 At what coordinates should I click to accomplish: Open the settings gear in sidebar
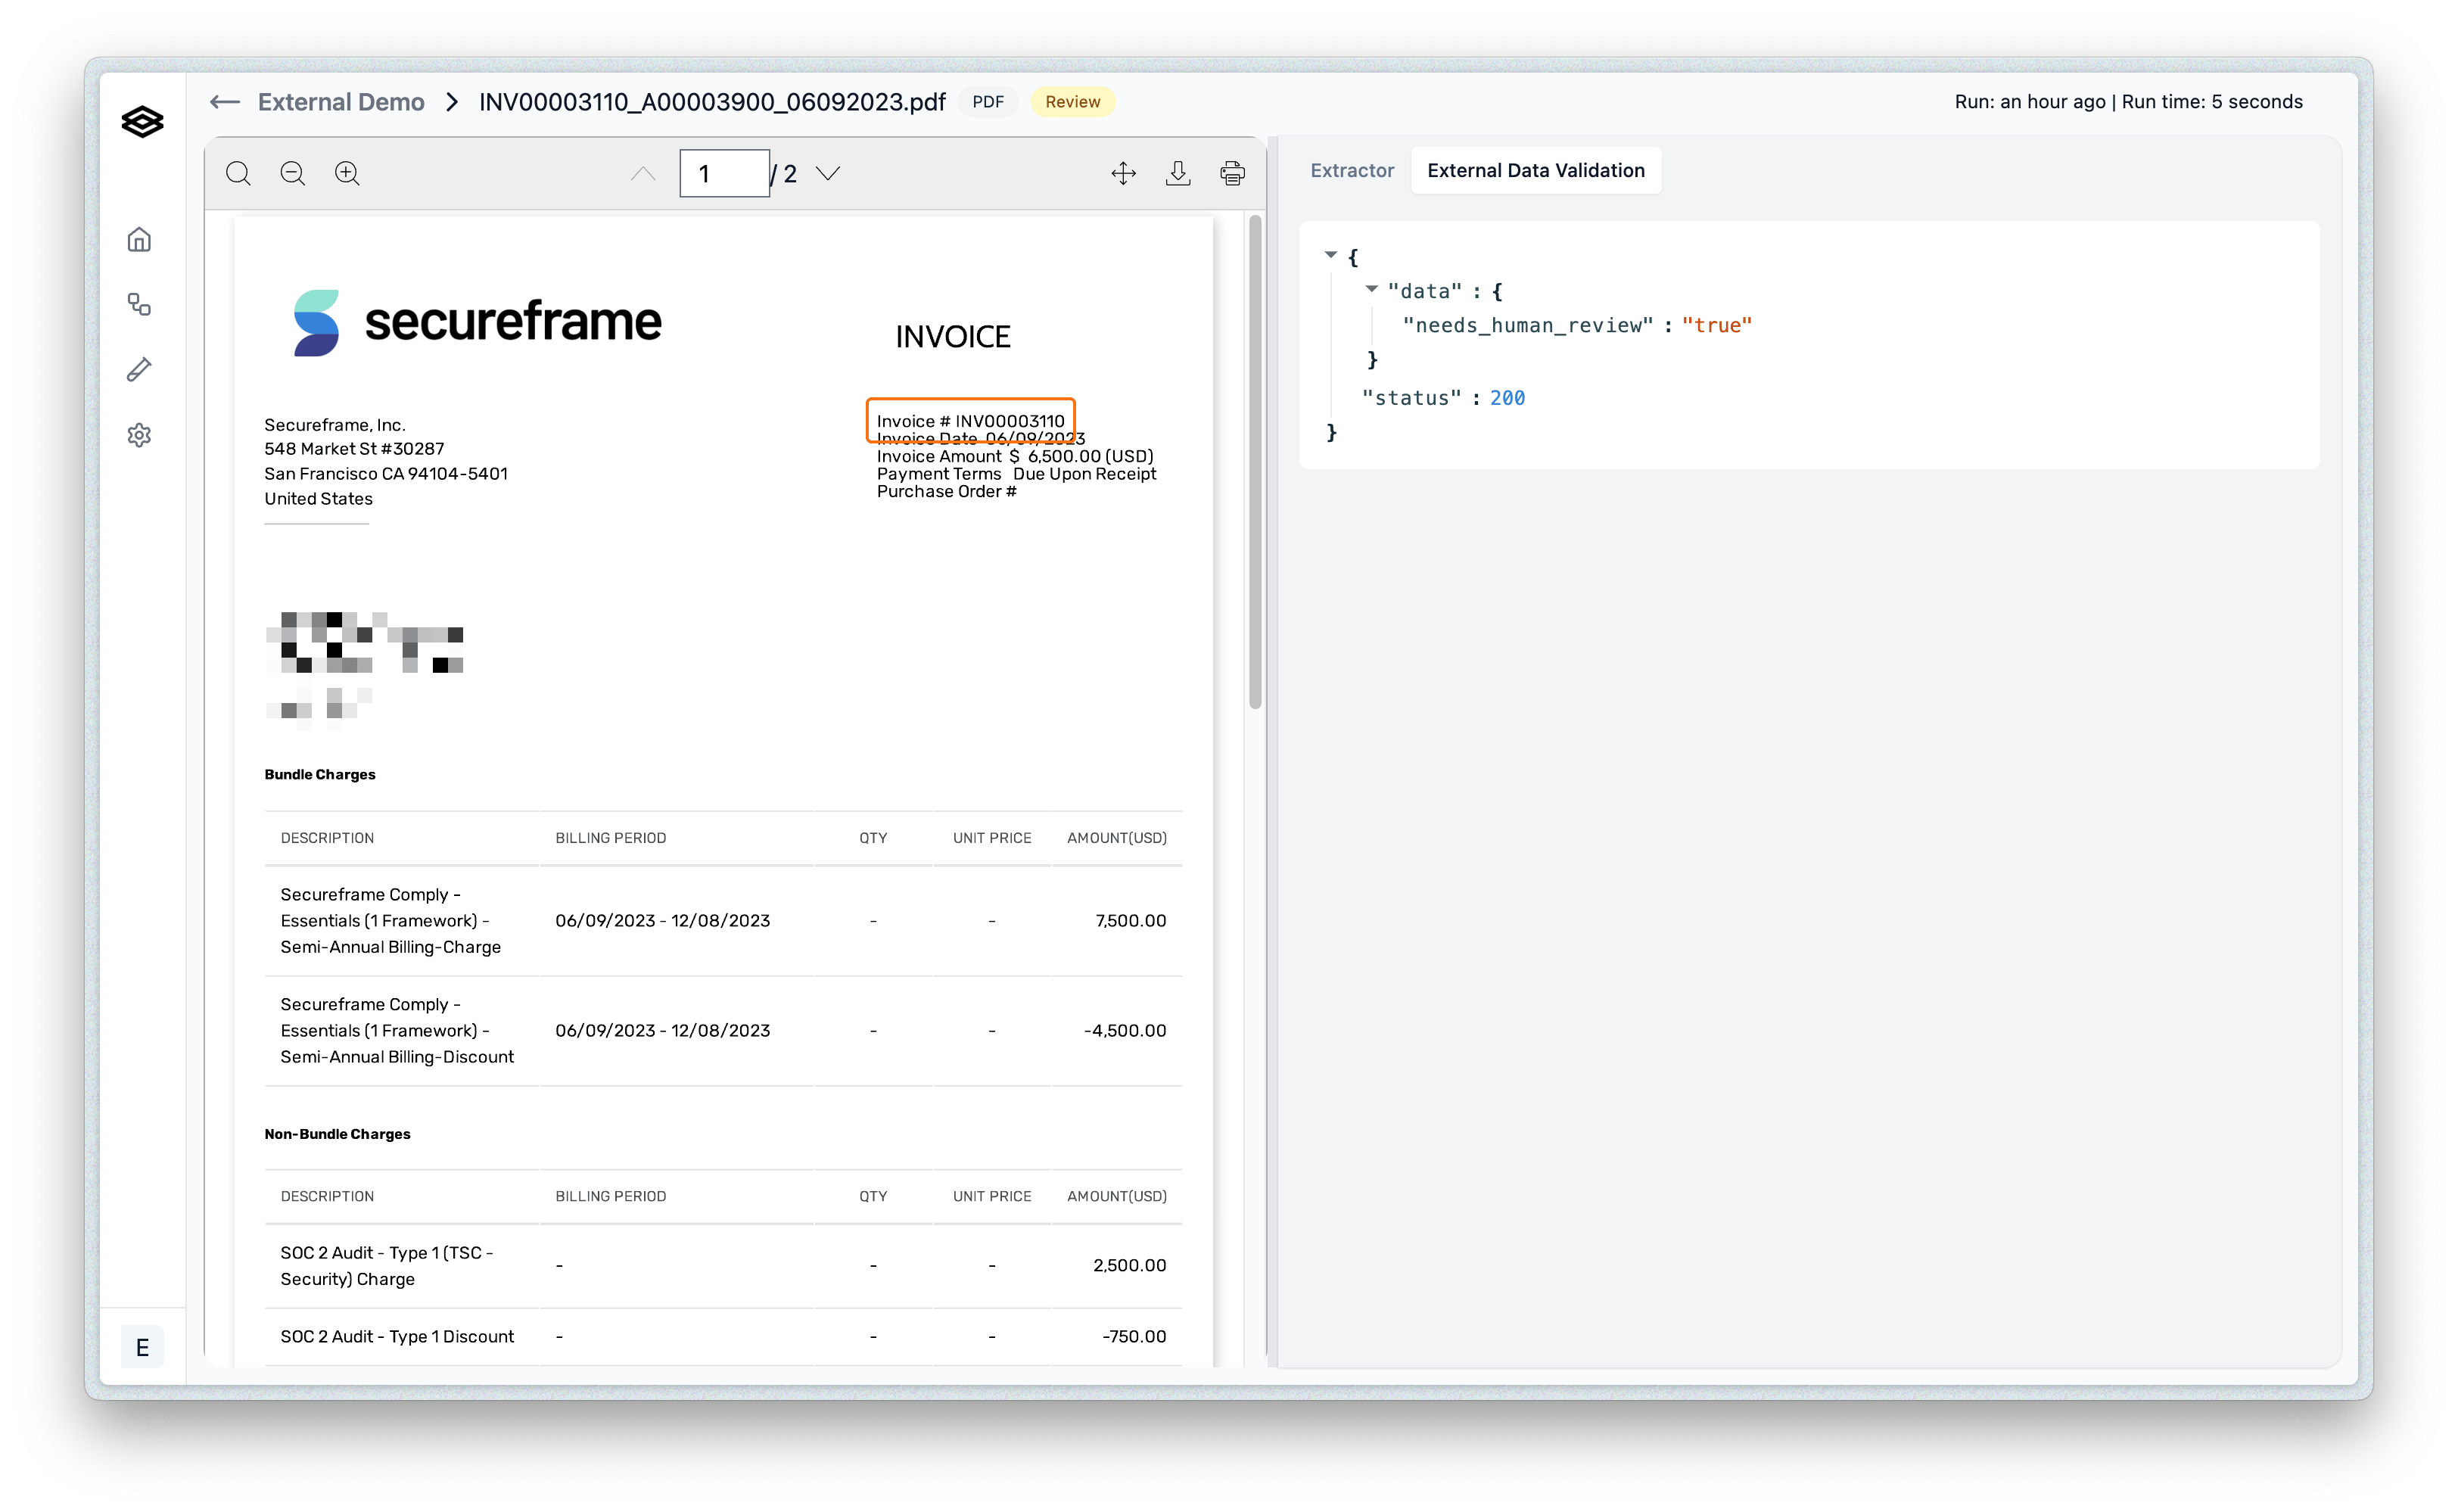click(x=139, y=435)
